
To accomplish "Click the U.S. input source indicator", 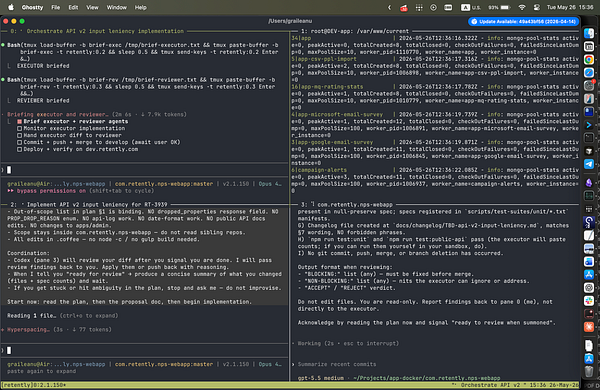I will coord(471,7).
